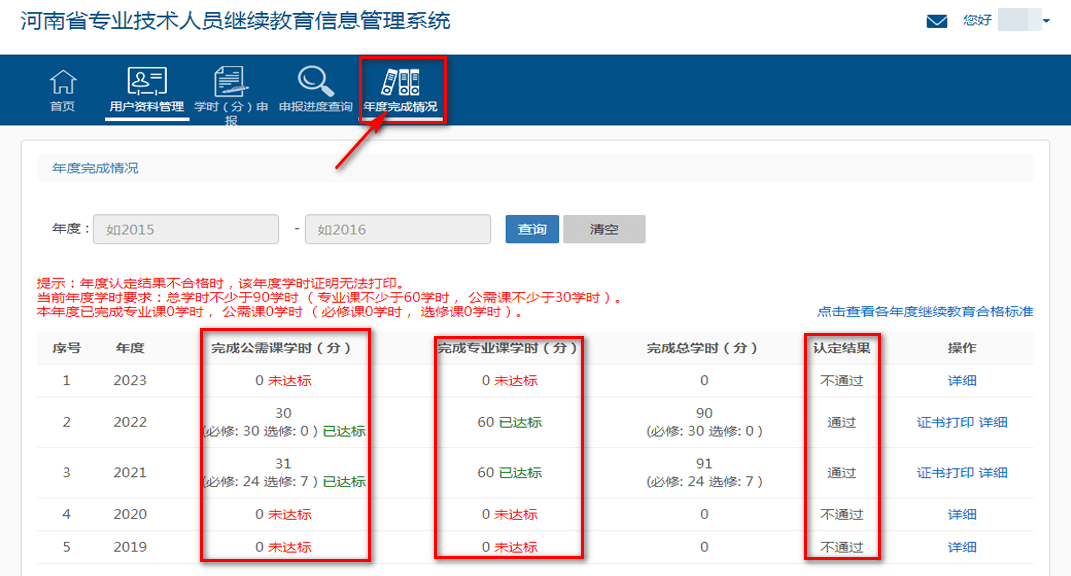
Task: Click 不通过 result for year 2023
Action: [842, 381]
